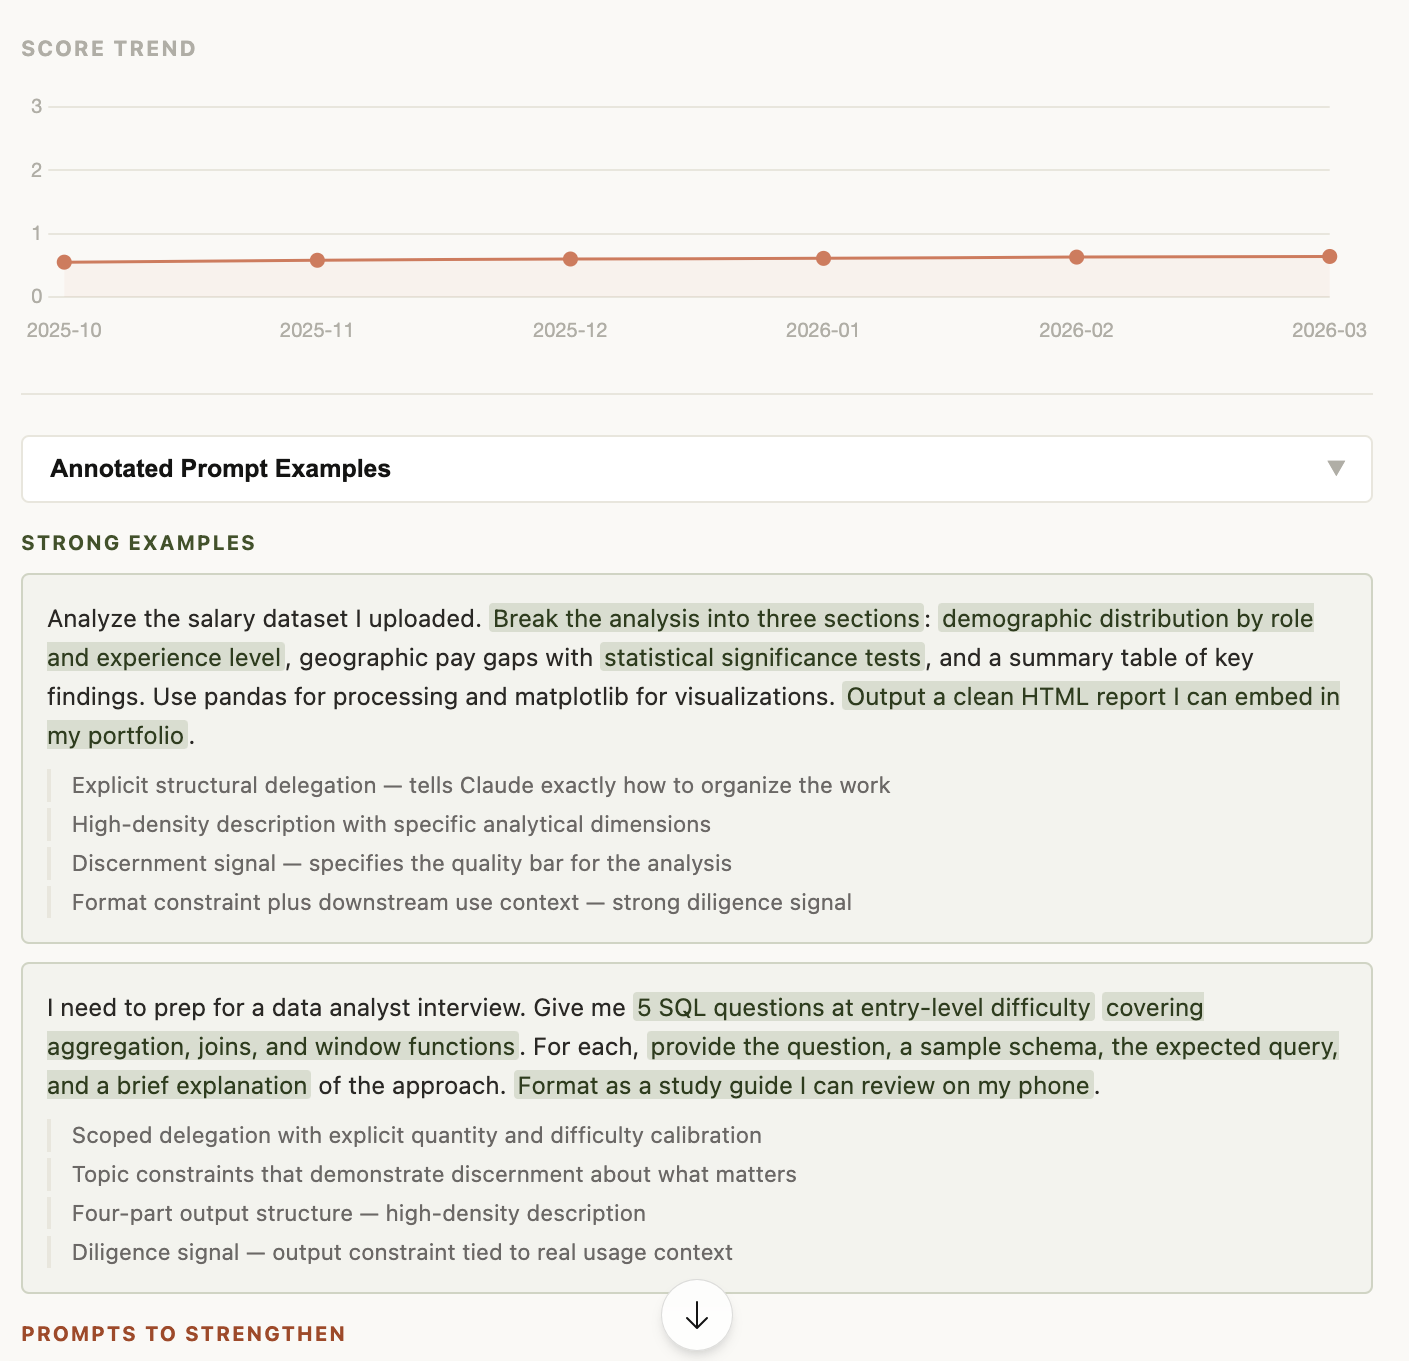Click the Strong Examples section heading
The width and height of the screenshot is (1409, 1361).
[x=138, y=542]
